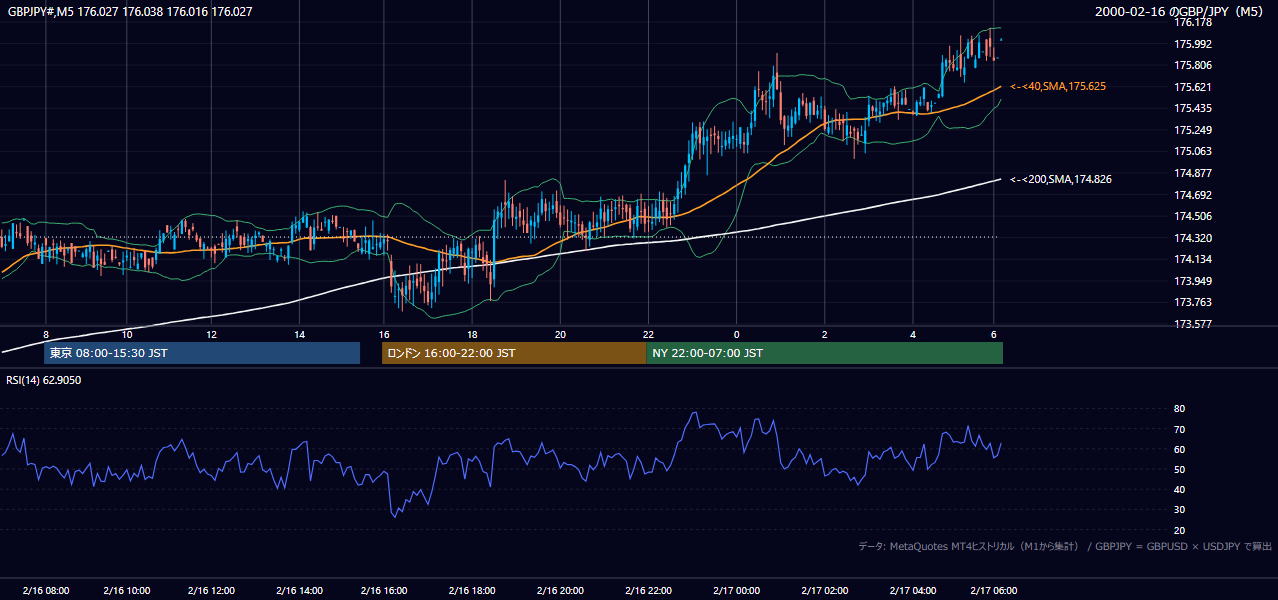
Task: Click RSI scale value 80
Action: 1179,409
